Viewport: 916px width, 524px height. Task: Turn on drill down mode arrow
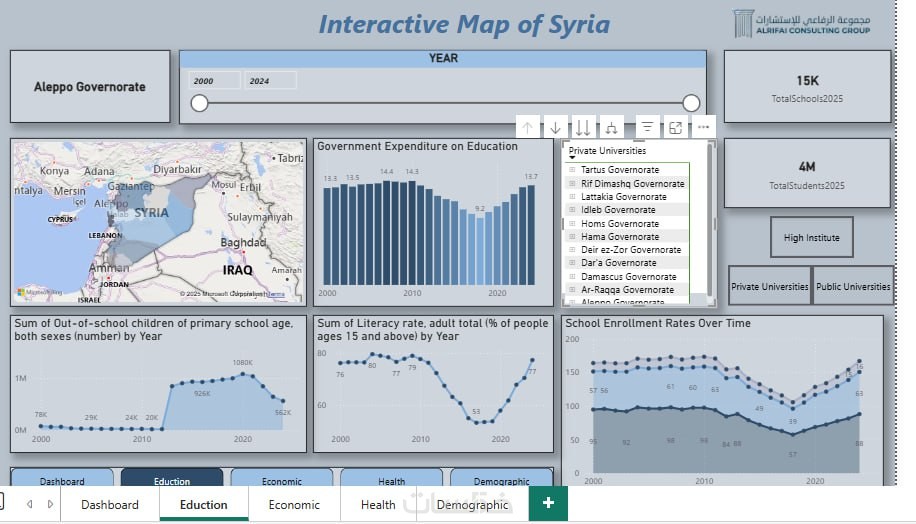tap(555, 127)
